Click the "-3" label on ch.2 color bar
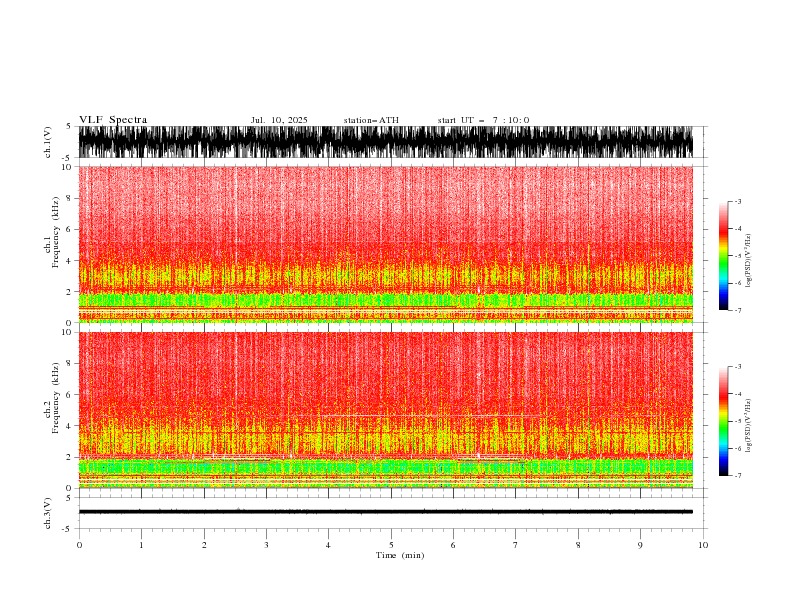The width and height of the screenshot is (792, 612). [738, 367]
